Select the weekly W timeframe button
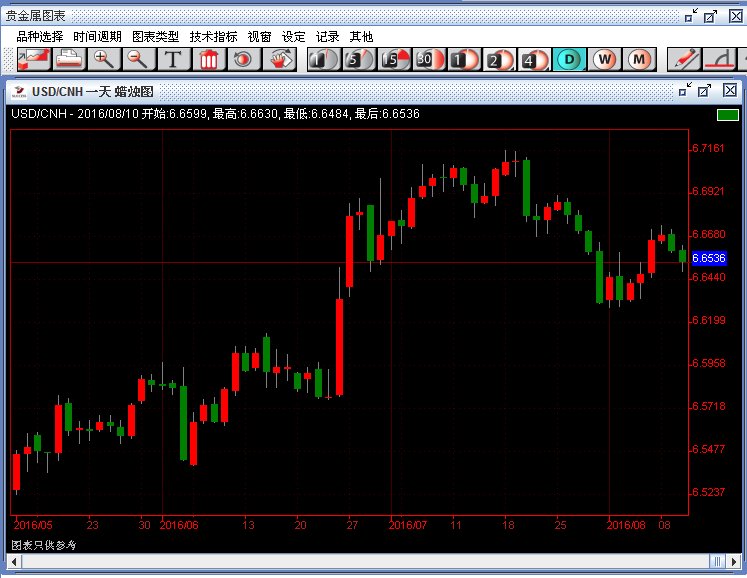The height and width of the screenshot is (578, 747). (x=605, y=60)
